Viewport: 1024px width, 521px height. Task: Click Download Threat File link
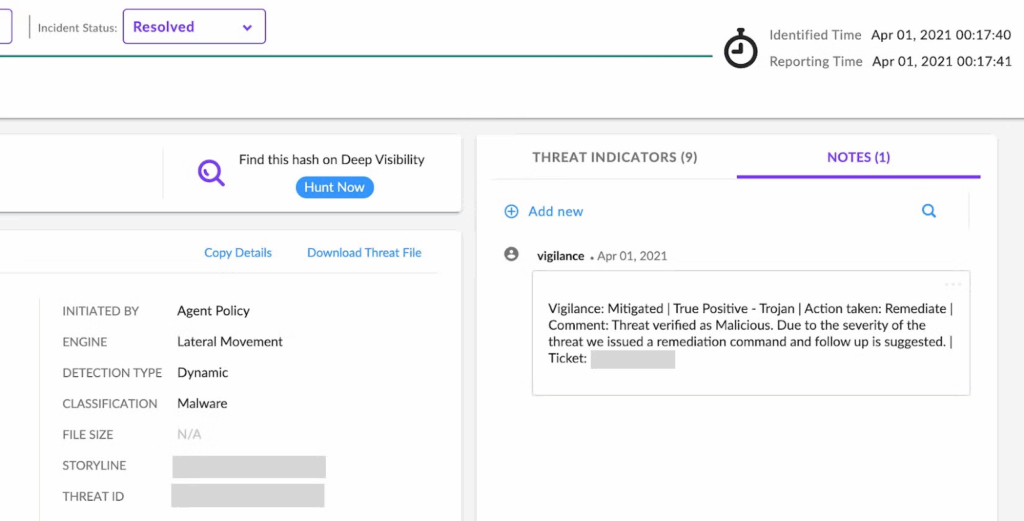point(364,253)
